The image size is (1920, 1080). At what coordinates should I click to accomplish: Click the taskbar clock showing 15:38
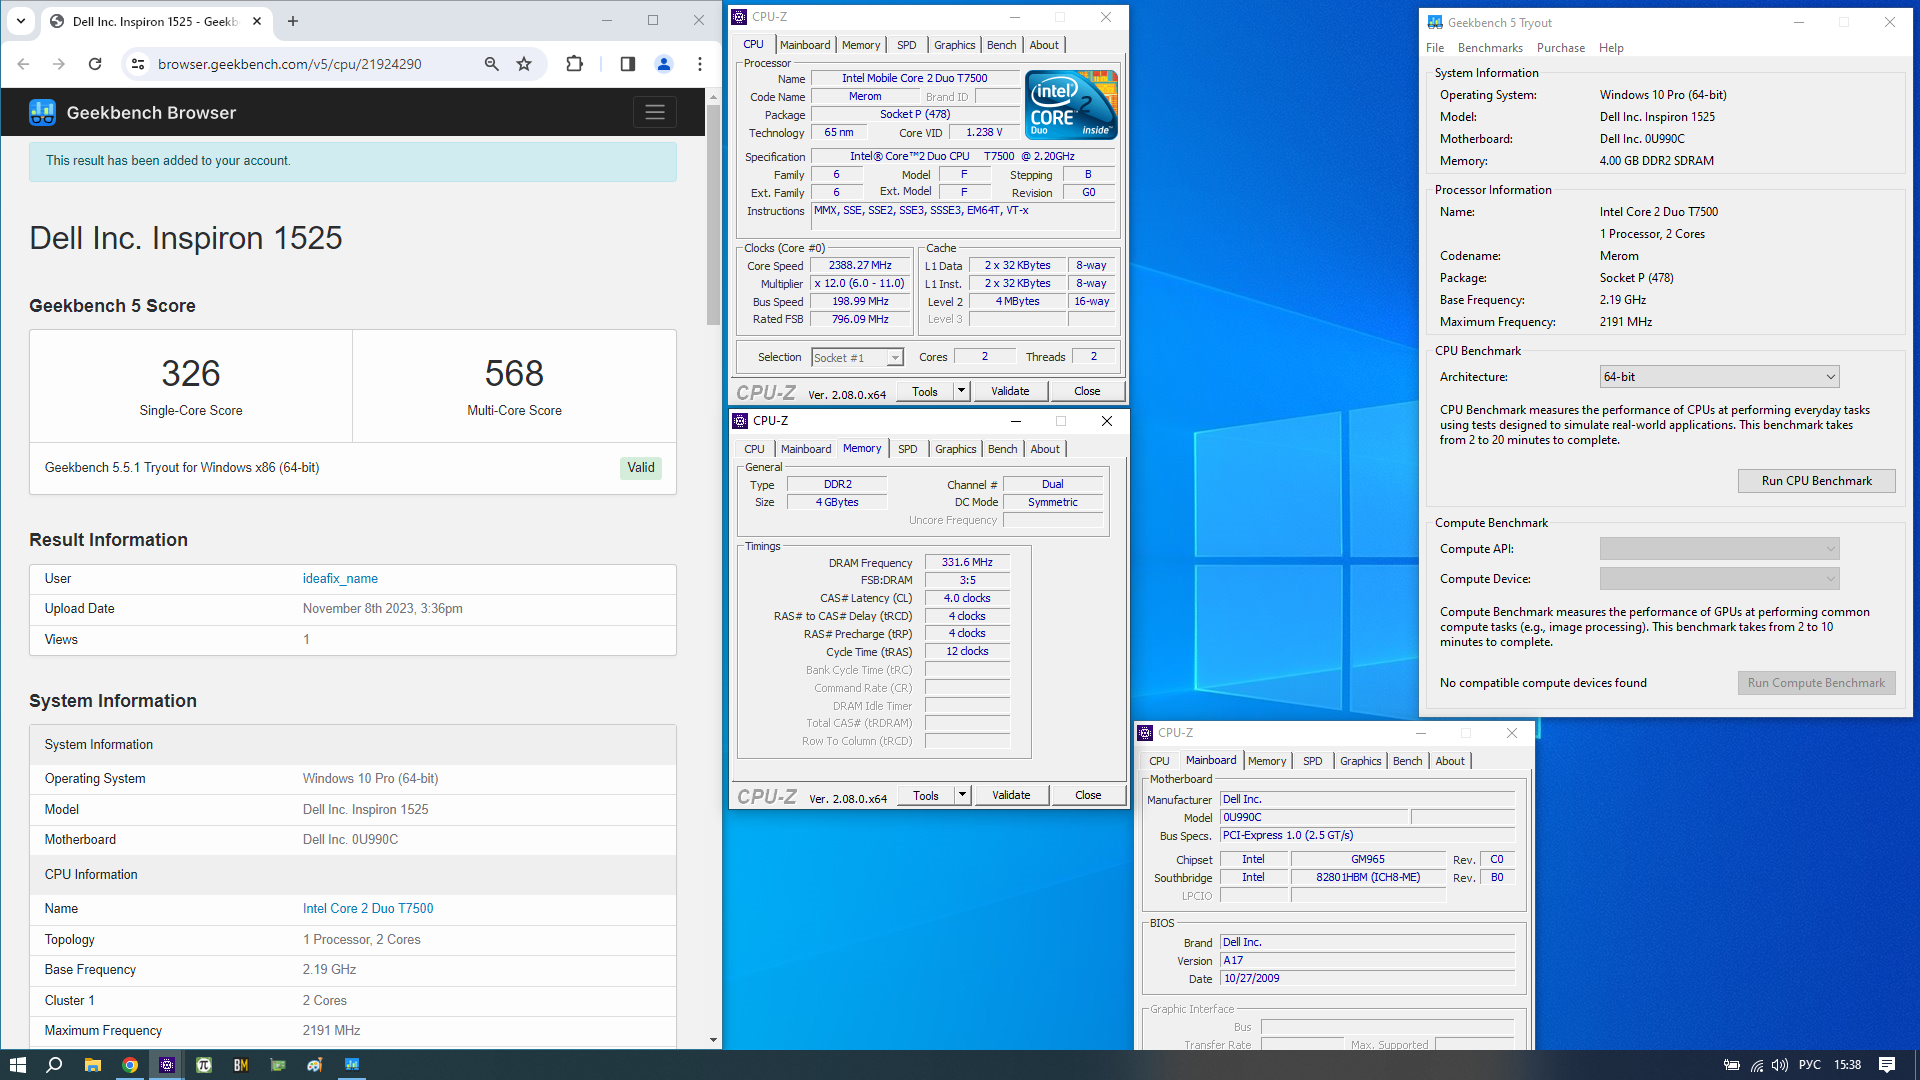click(1847, 1065)
